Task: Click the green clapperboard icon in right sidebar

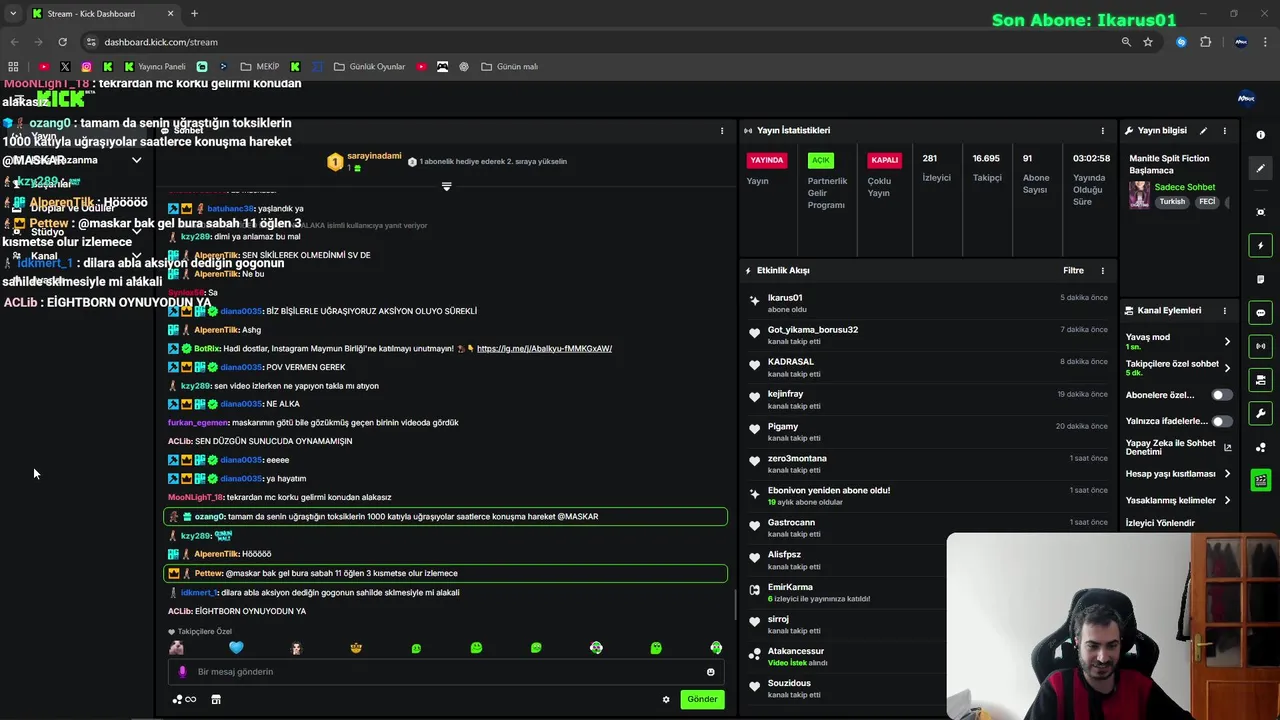Action: point(1260,481)
